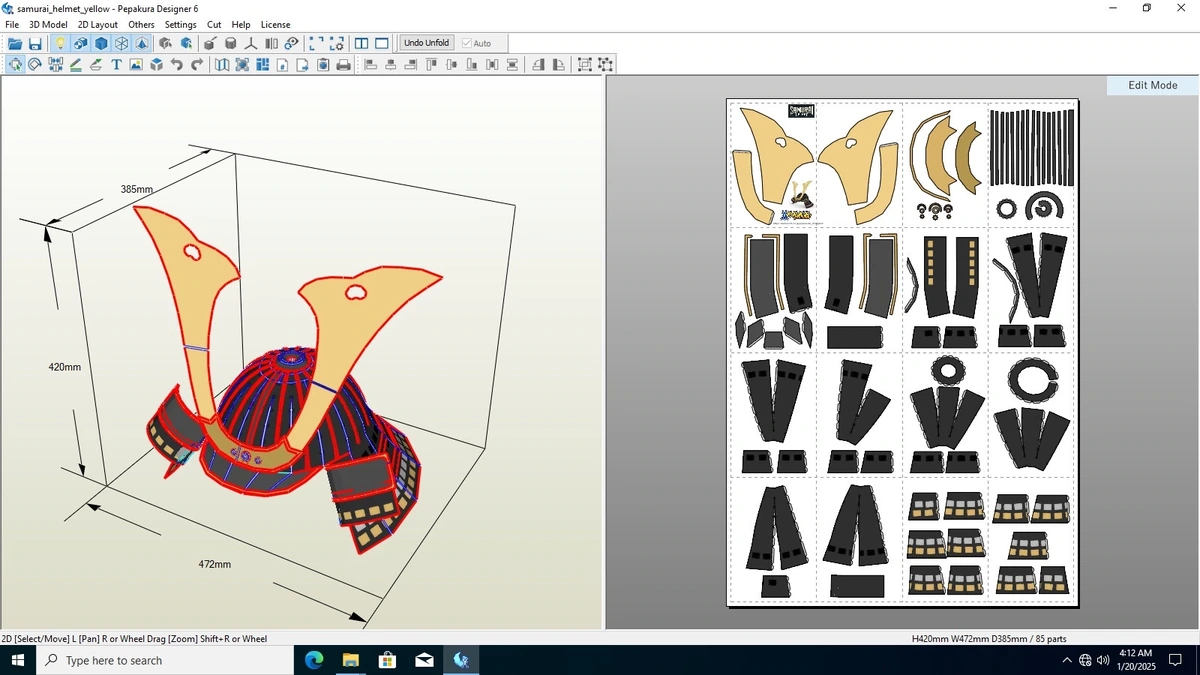The width and height of the screenshot is (1200, 675).
Task: Click the Edit Mode label
Action: point(1153,85)
